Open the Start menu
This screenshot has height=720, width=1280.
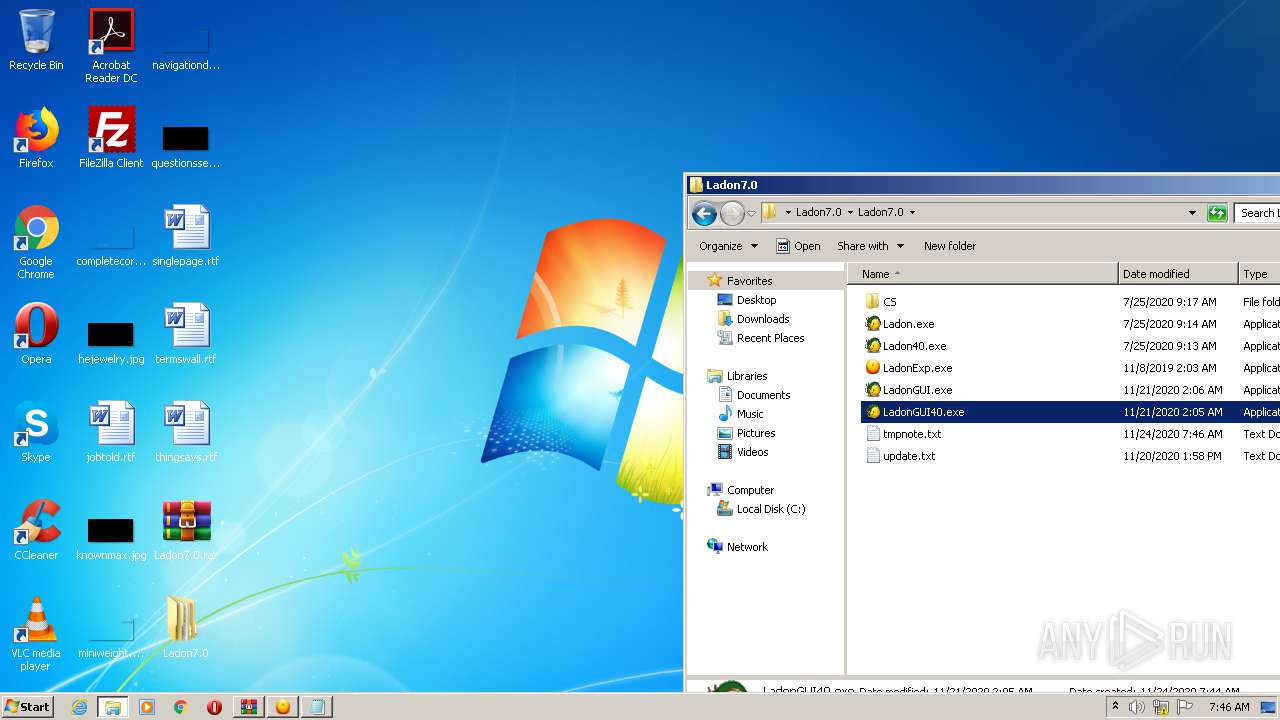tap(27, 707)
